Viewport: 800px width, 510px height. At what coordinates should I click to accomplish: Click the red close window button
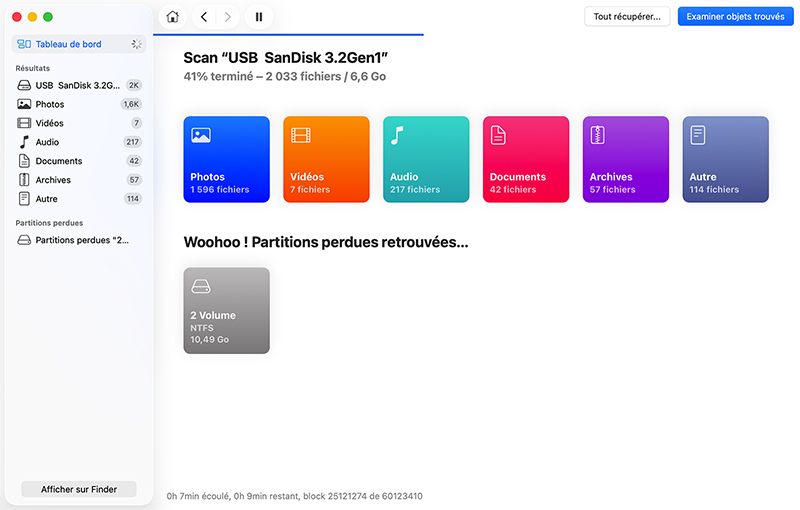17,17
